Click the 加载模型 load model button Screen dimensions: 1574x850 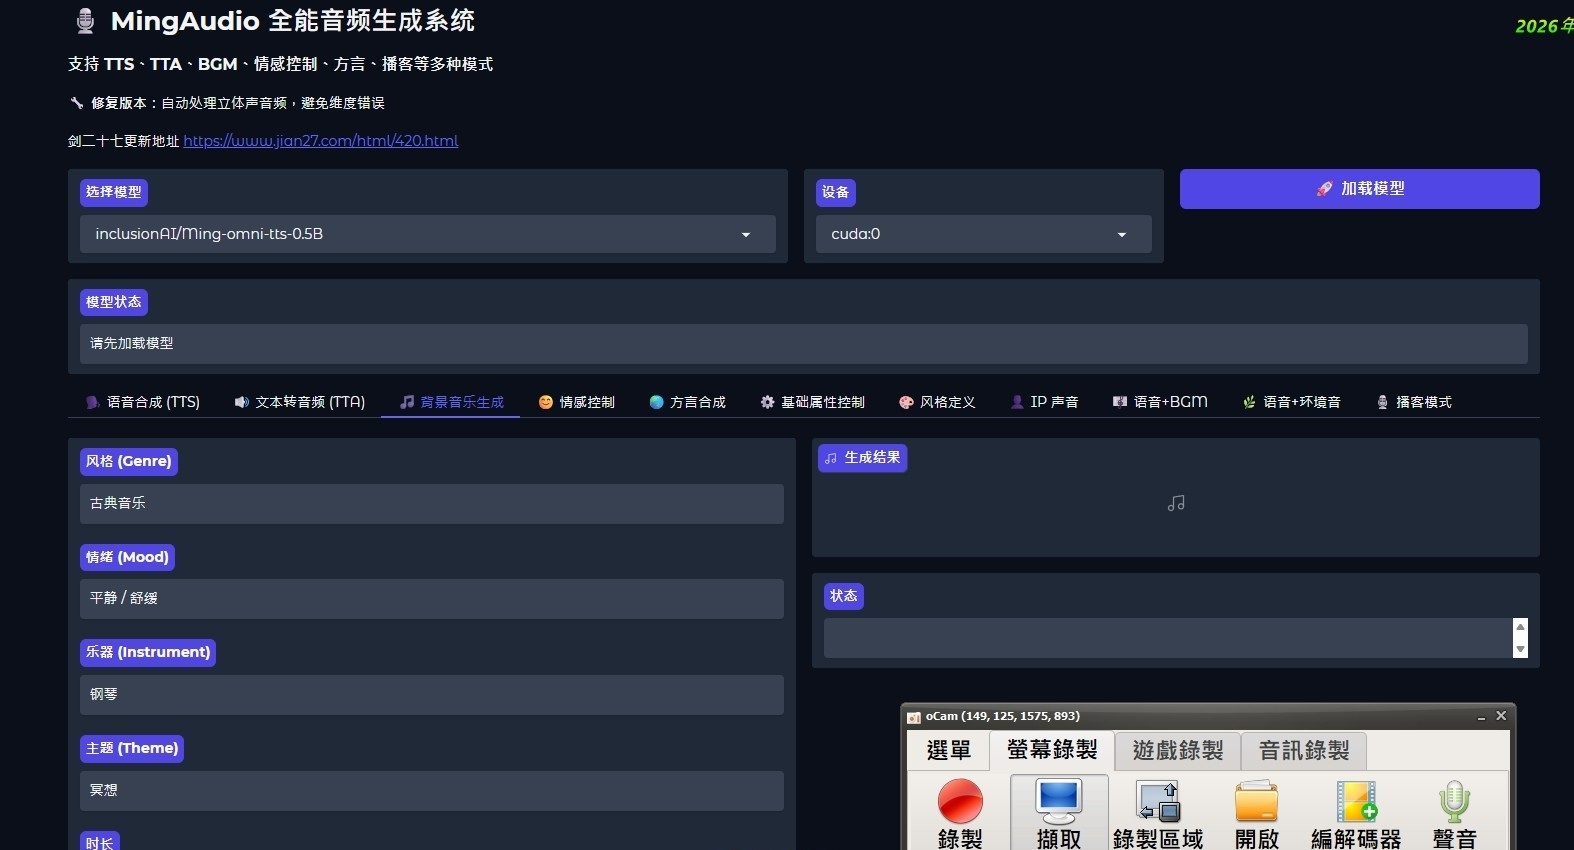1360,189
